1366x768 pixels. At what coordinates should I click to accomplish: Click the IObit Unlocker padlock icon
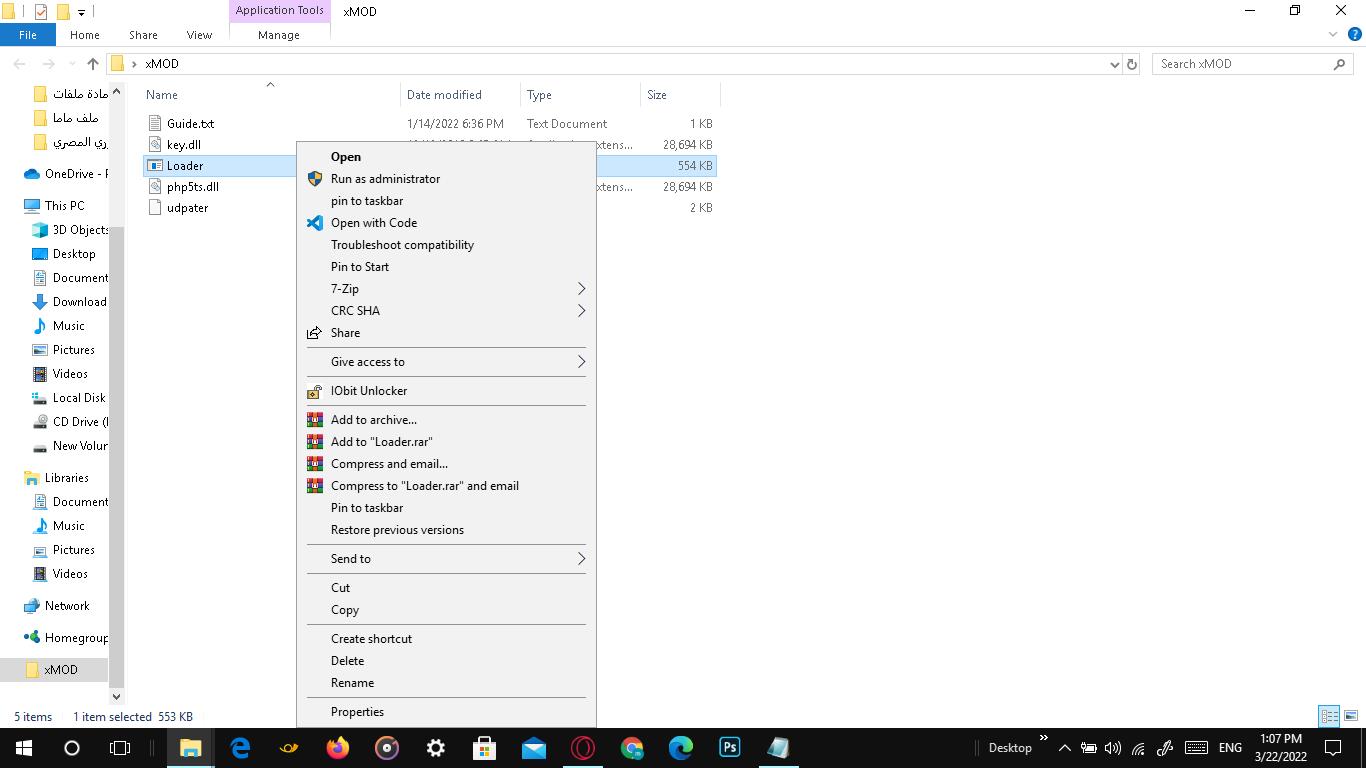(315, 391)
